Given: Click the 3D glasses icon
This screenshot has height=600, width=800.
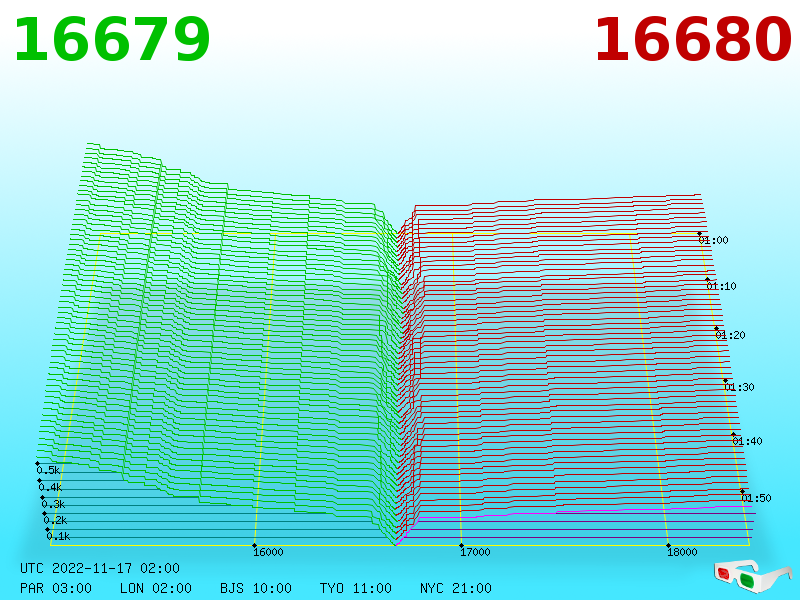Looking at the screenshot, I should click(x=752, y=576).
